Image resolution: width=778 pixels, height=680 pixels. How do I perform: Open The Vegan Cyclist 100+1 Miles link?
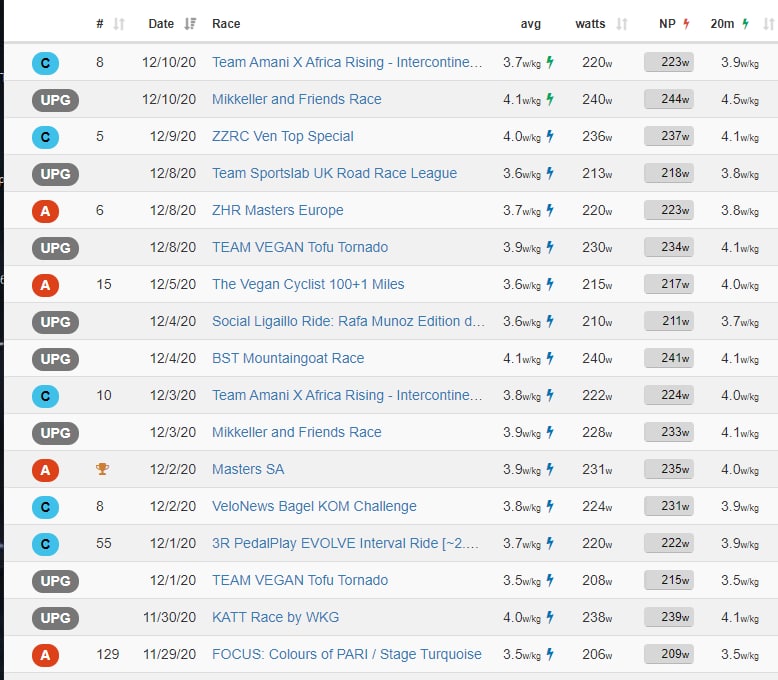(308, 284)
